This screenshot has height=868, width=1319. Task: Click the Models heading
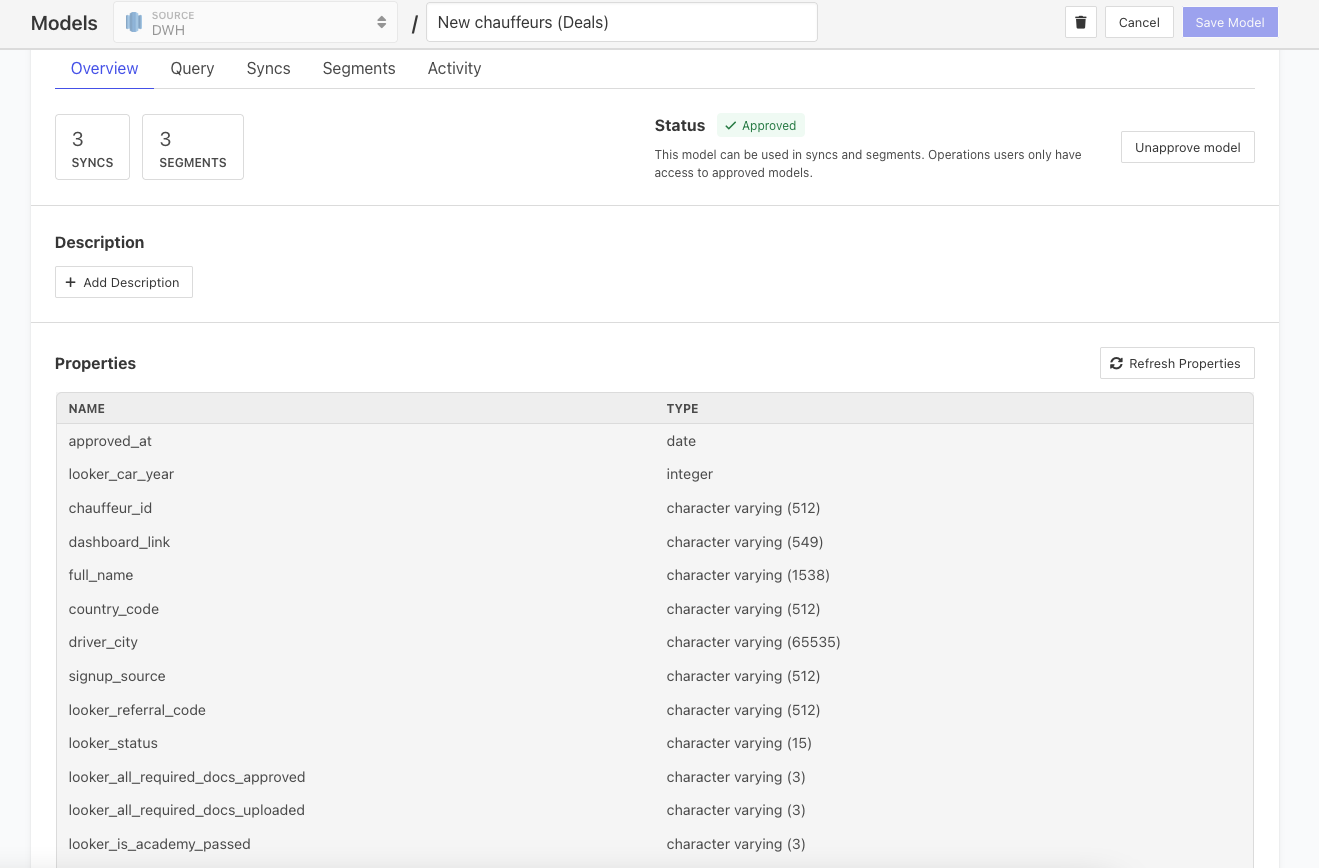(x=64, y=23)
